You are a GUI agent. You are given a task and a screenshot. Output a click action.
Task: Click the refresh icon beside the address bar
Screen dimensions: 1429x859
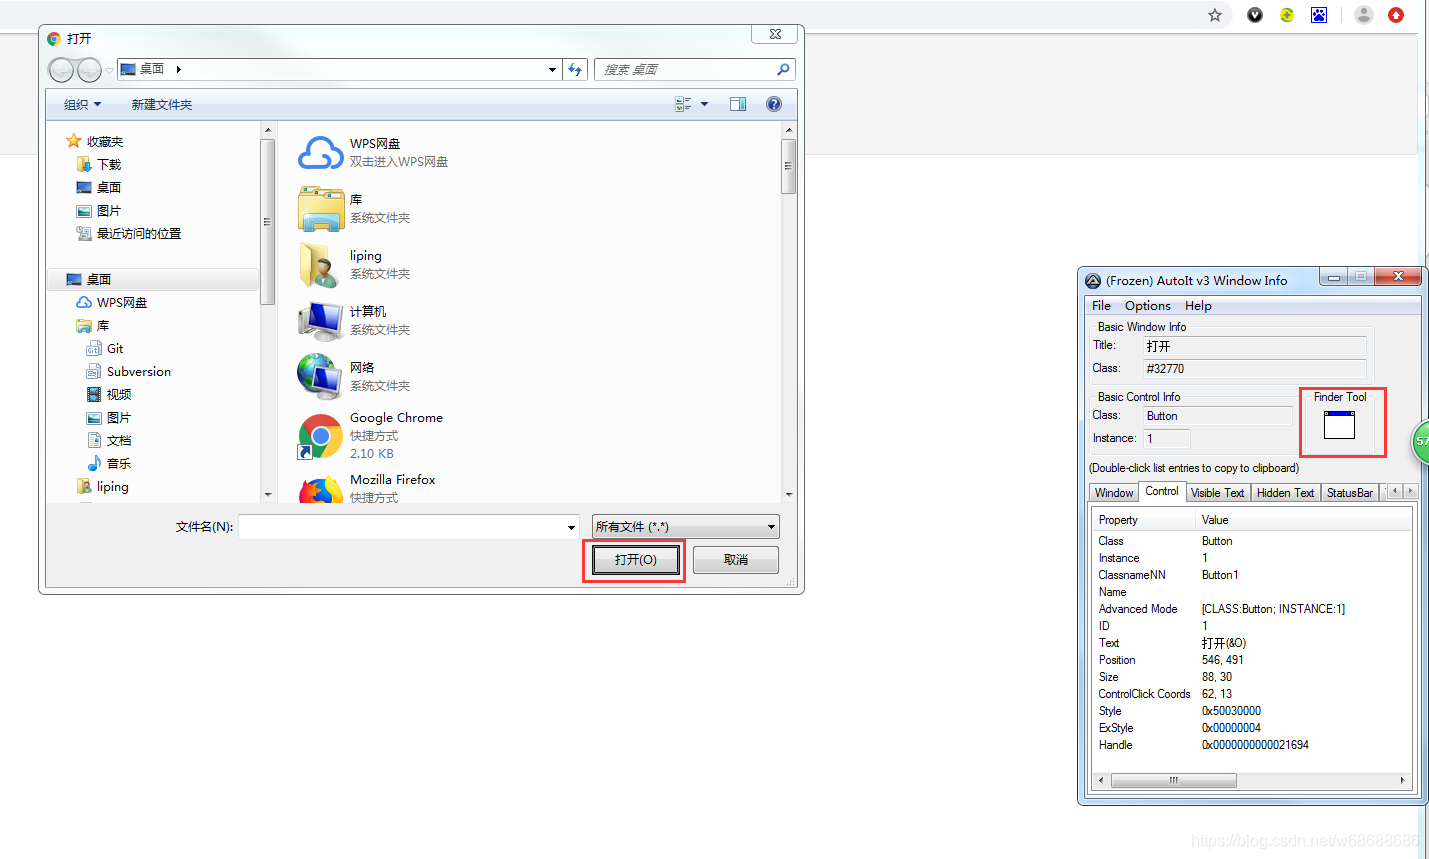(x=574, y=69)
